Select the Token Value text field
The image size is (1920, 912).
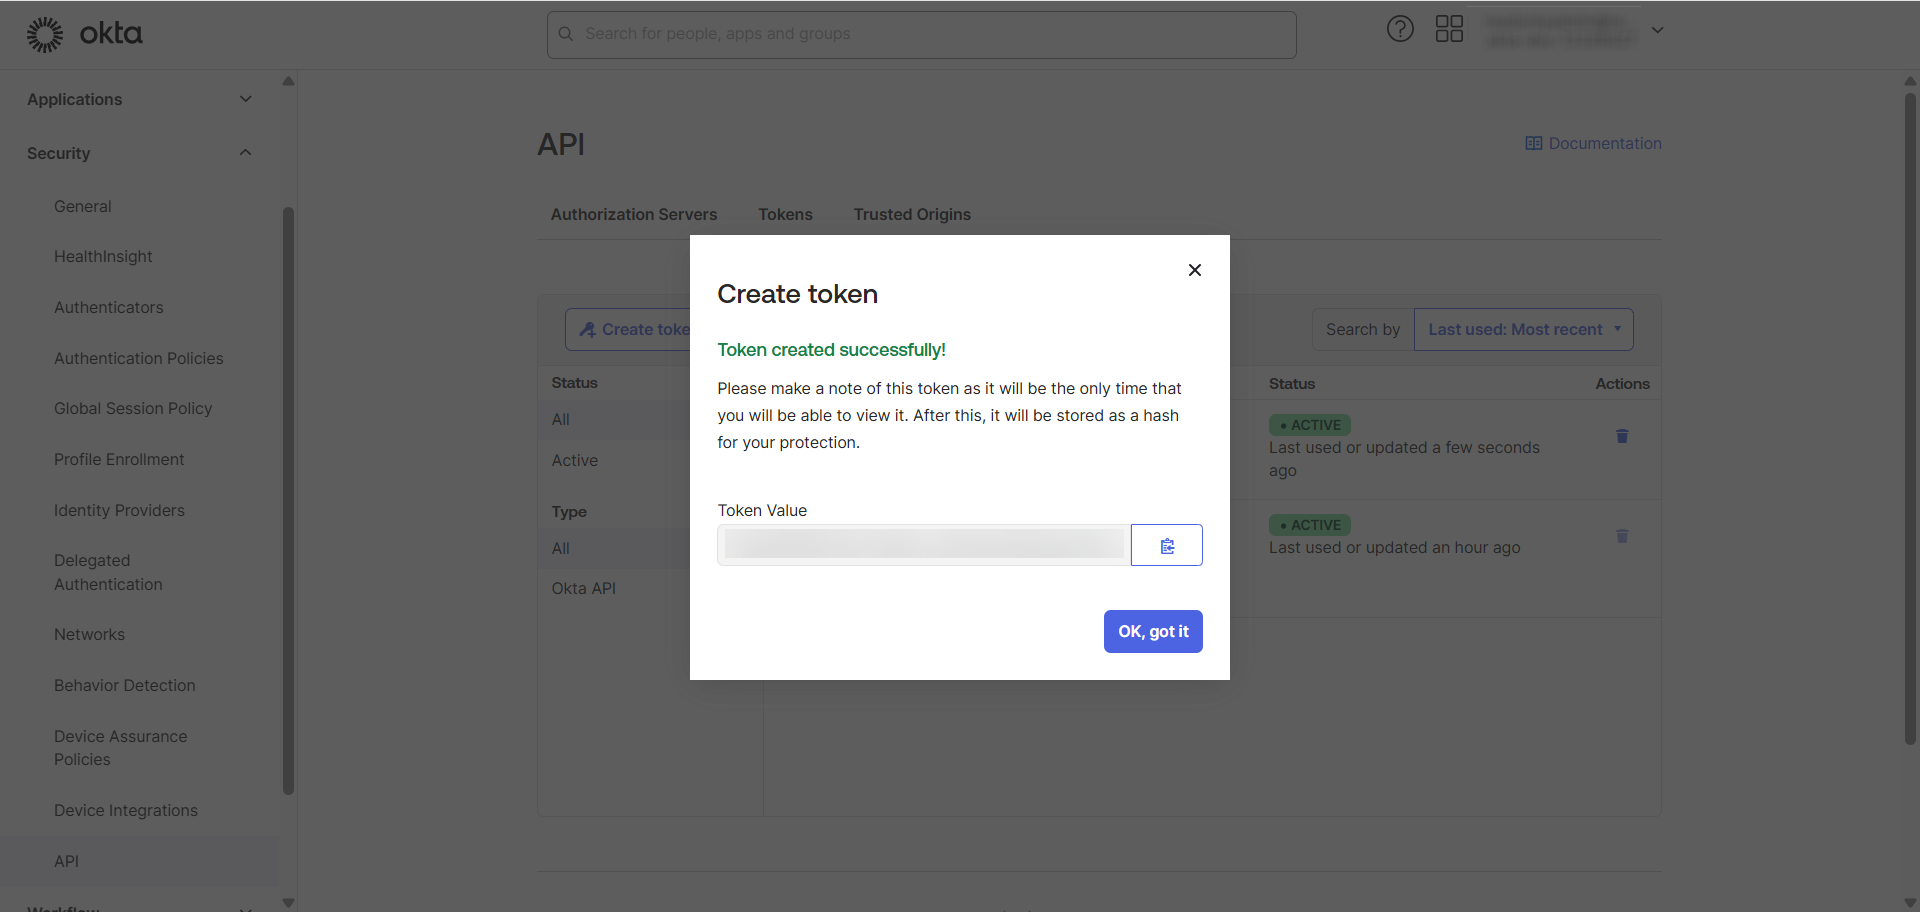[x=923, y=545]
